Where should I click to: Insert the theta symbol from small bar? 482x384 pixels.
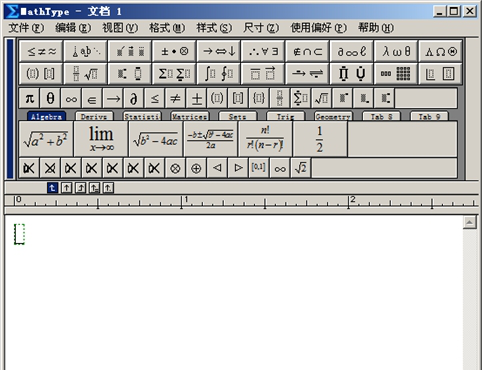[50, 98]
